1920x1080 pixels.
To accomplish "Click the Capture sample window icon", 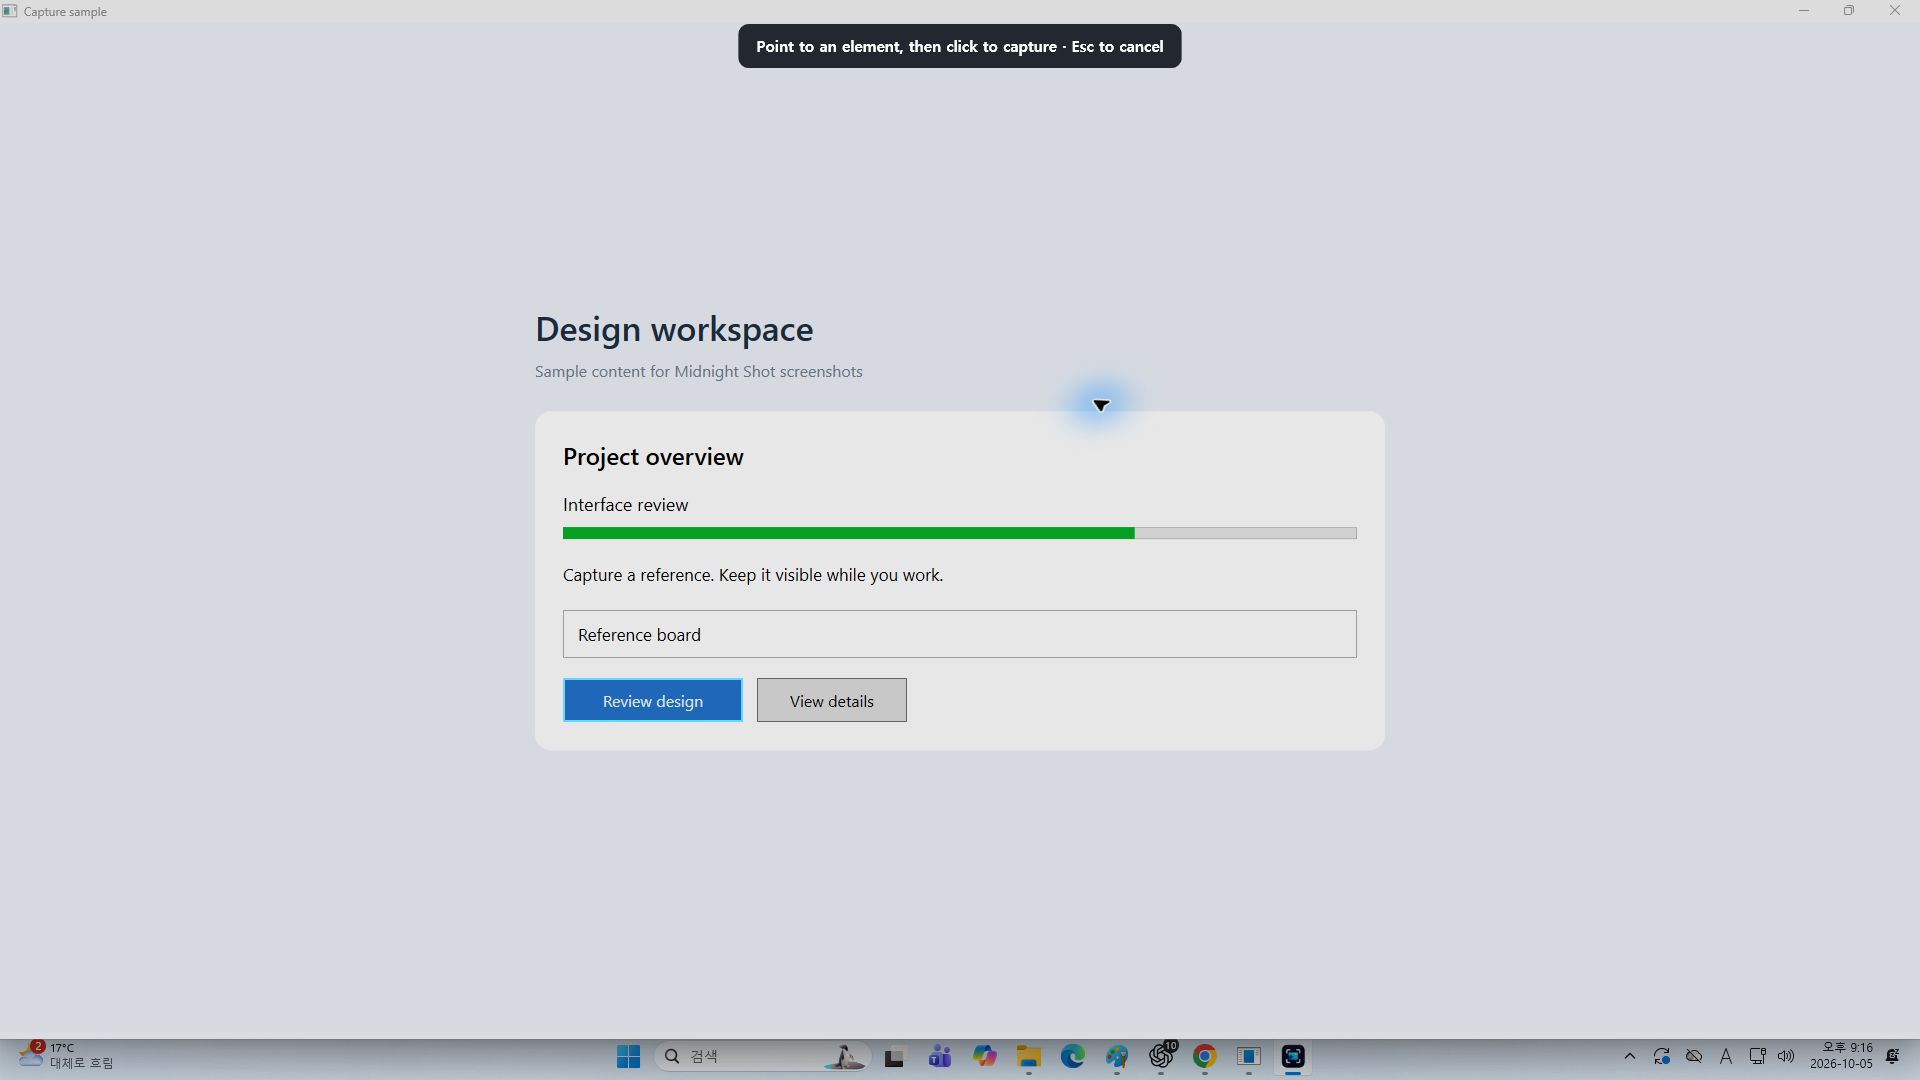I will (10, 11).
